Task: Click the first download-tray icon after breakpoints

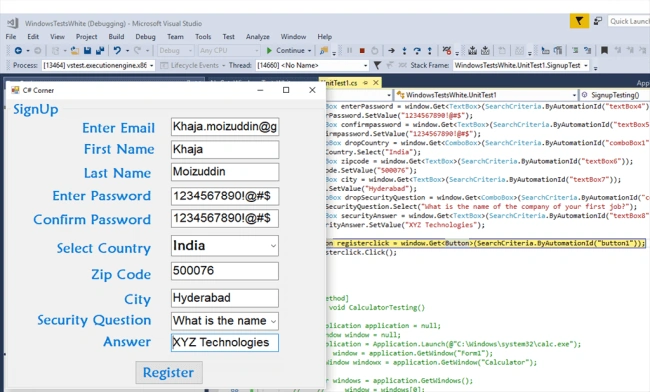Action: coord(472,51)
